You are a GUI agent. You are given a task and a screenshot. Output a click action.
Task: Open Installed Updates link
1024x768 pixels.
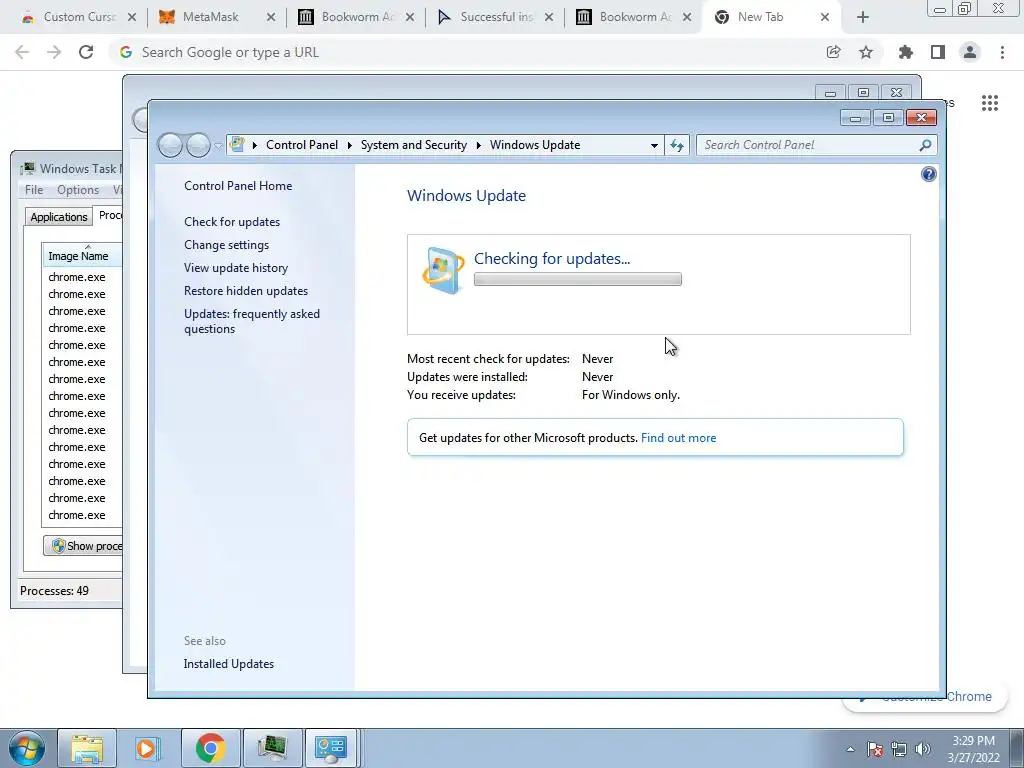click(229, 664)
